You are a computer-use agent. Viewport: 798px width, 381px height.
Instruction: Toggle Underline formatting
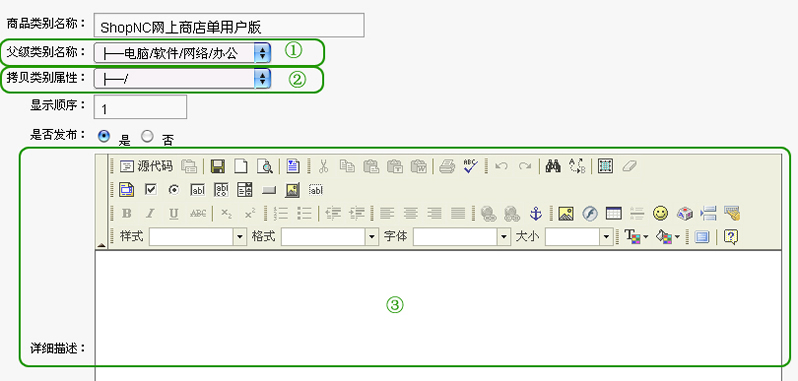pyautogui.click(x=174, y=214)
